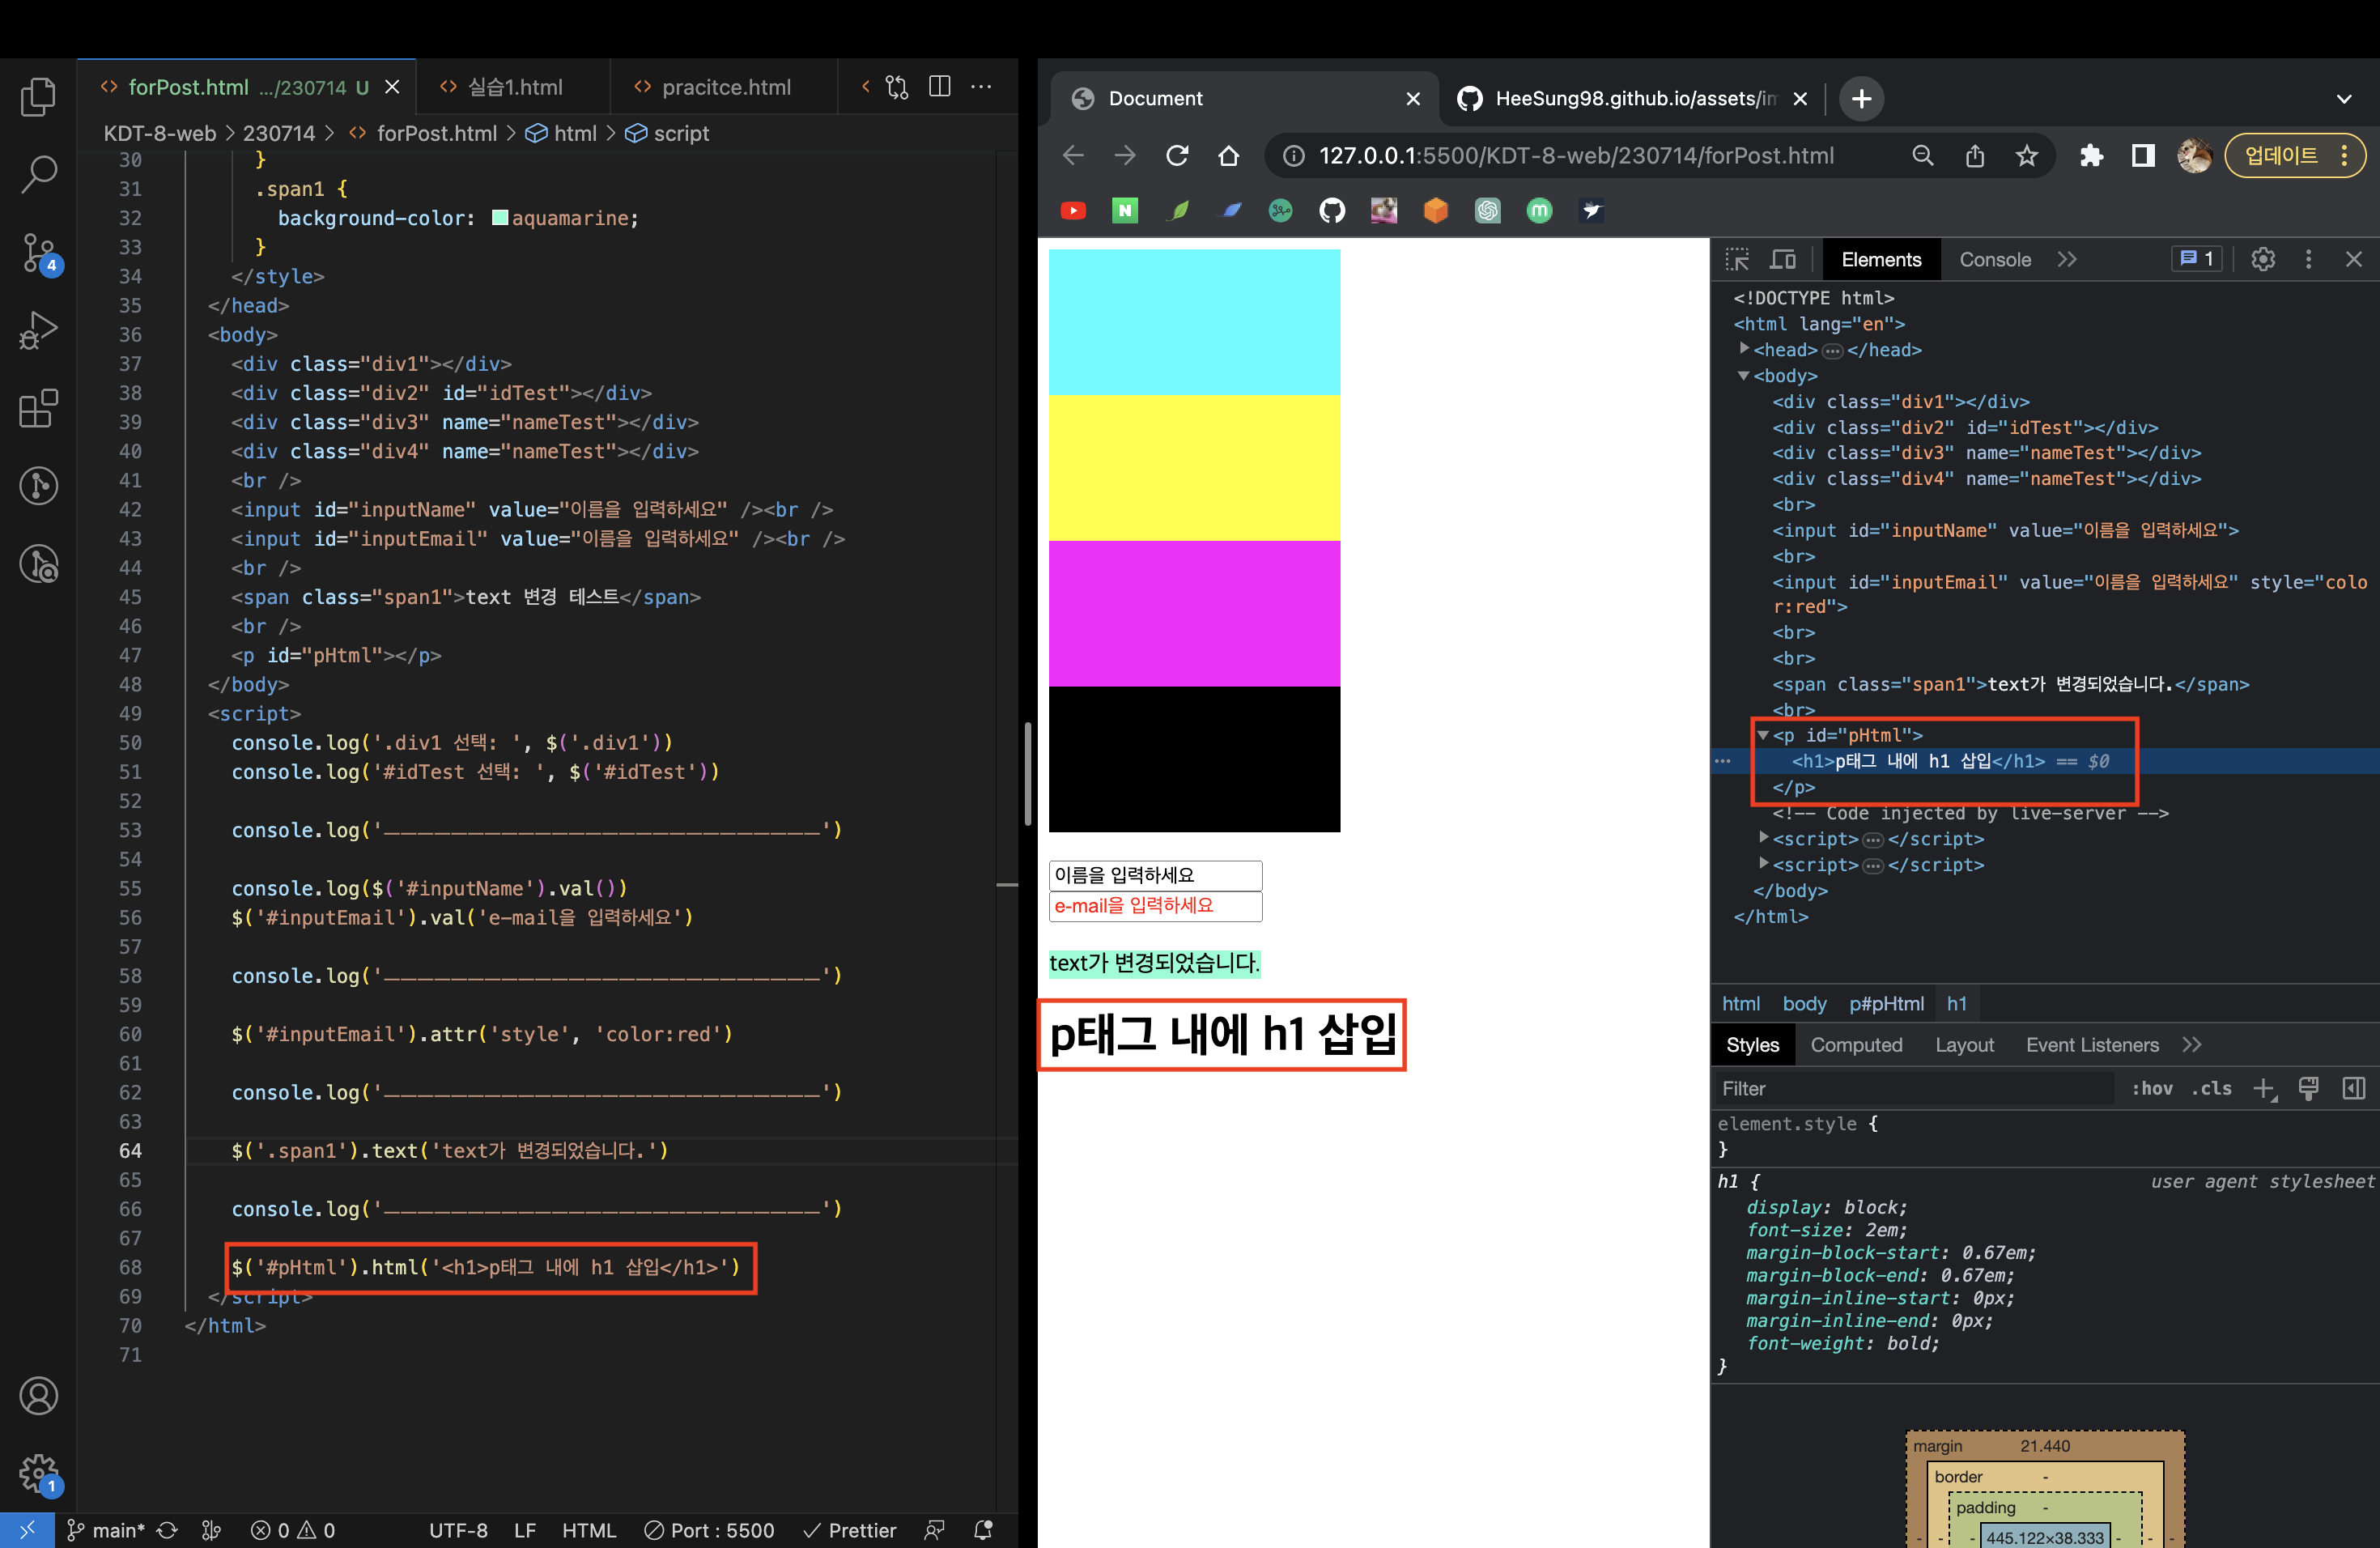Go to the browser home page
Image resolution: width=2380 pixels, height=1548 pixels.
tap(1229, 156)
